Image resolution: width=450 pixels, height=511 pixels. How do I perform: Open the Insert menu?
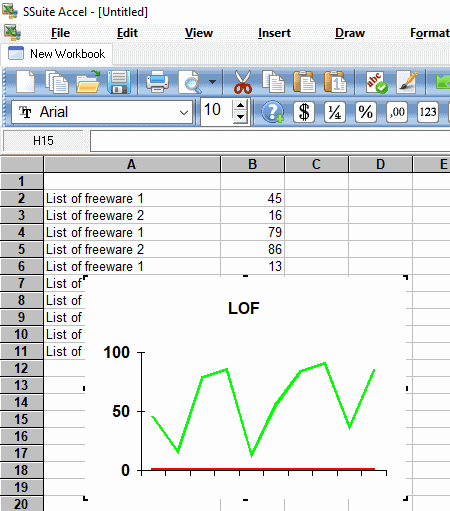[x=274, y=33]
